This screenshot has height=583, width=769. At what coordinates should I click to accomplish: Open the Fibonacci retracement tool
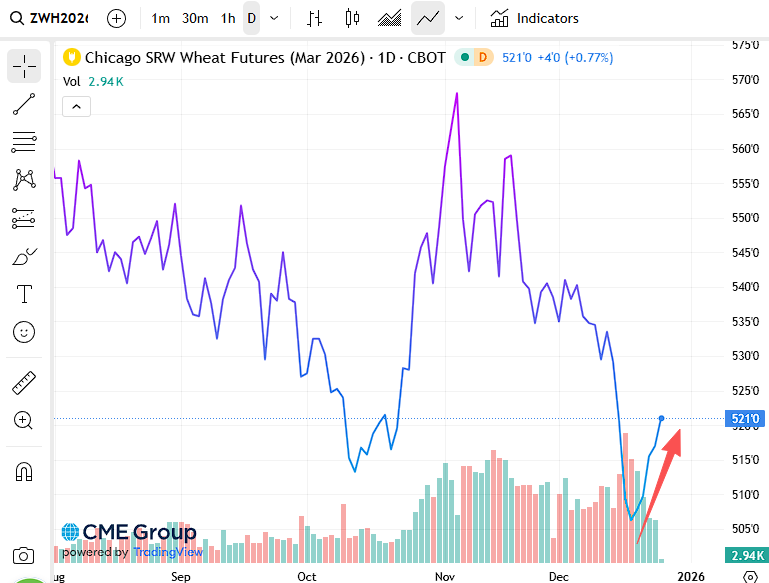pyautogui.click(x=24, y=142)
